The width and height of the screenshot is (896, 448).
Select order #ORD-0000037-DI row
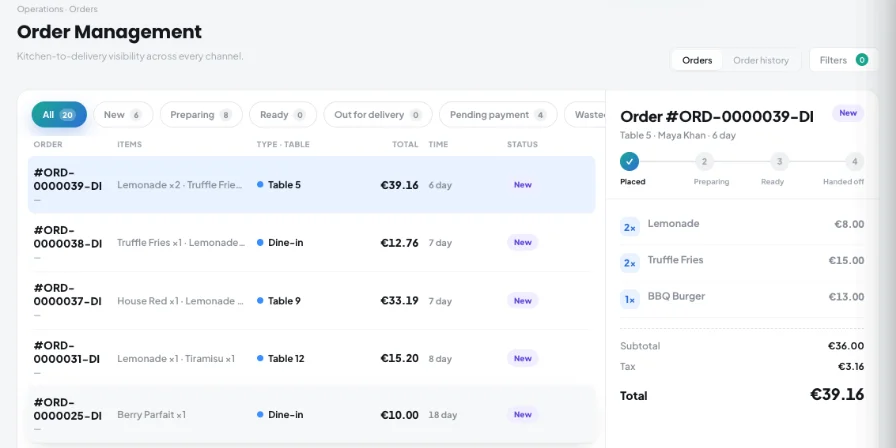311,301
